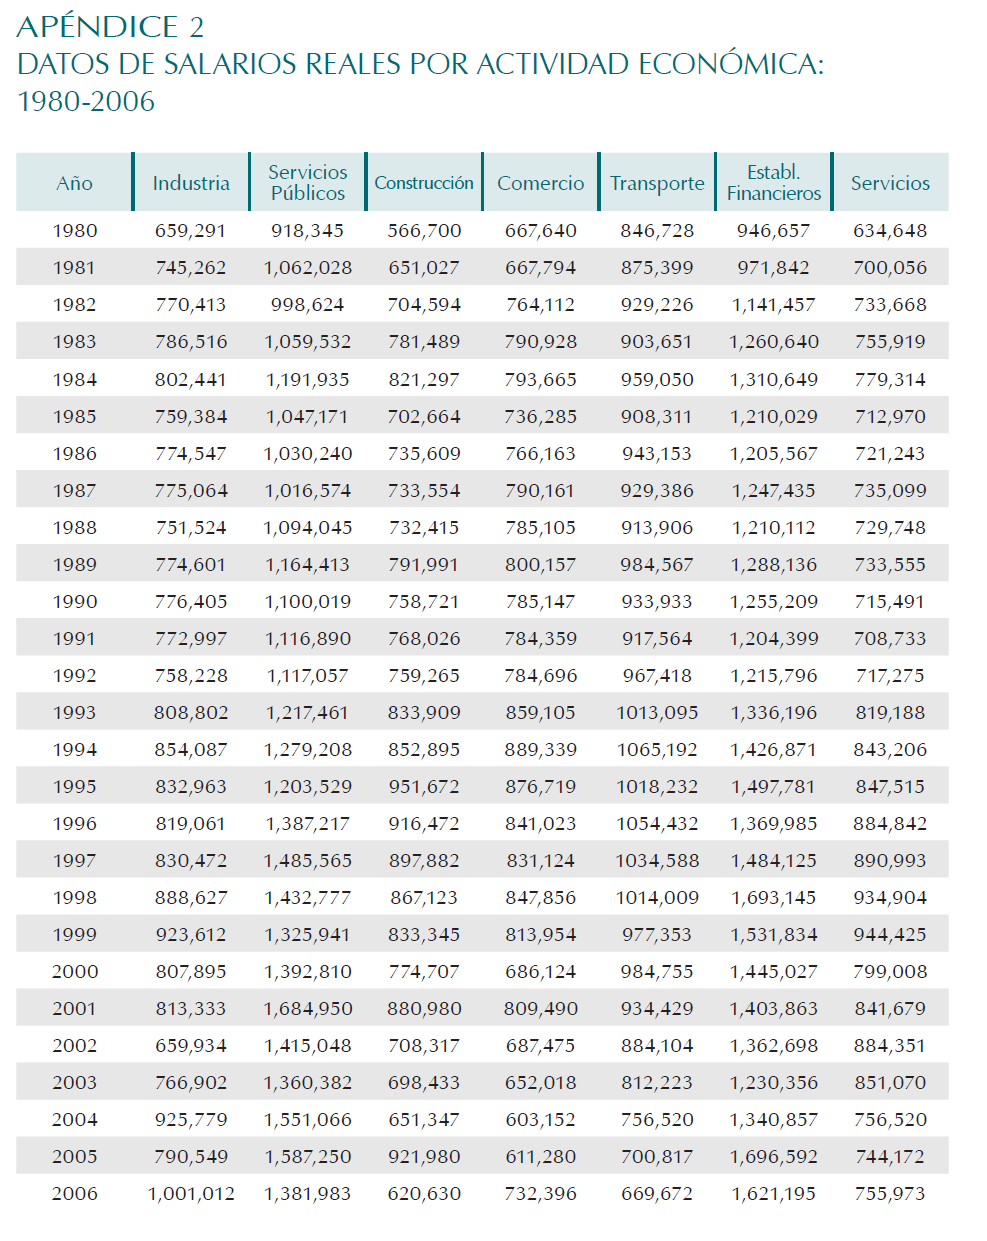
Task: Click the Transporte column header
Action: [657, 183]
